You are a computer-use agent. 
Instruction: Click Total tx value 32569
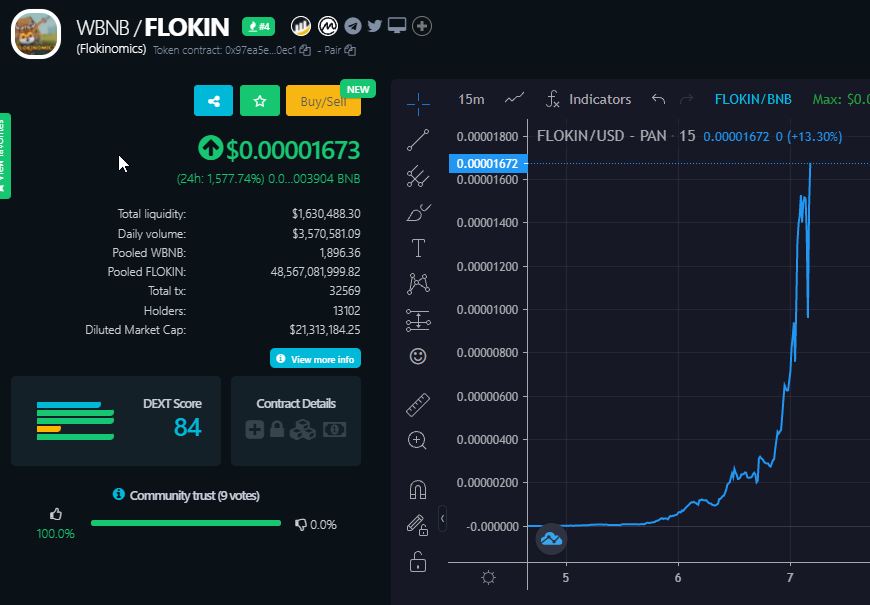tap(345, 291)
